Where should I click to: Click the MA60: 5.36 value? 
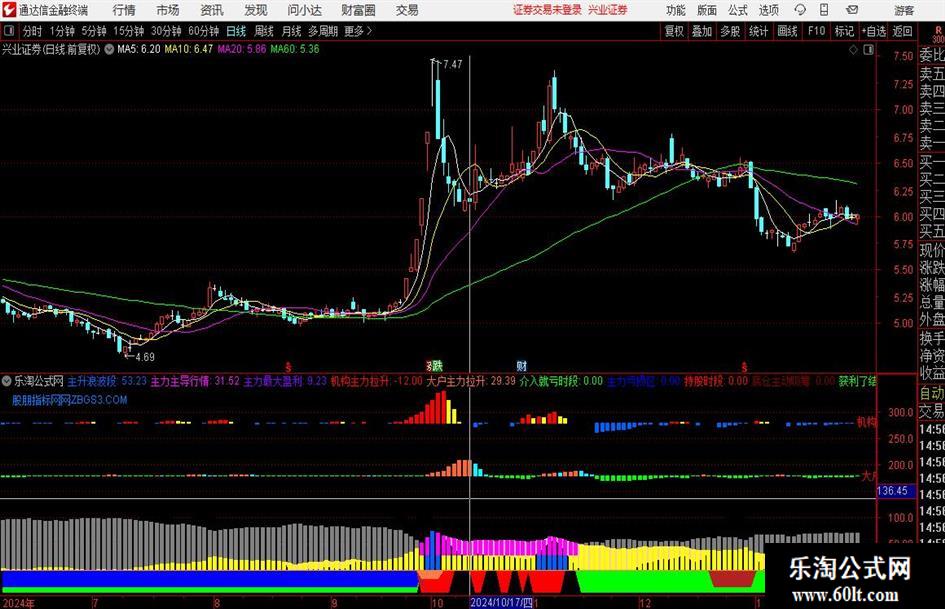point(295,49)
